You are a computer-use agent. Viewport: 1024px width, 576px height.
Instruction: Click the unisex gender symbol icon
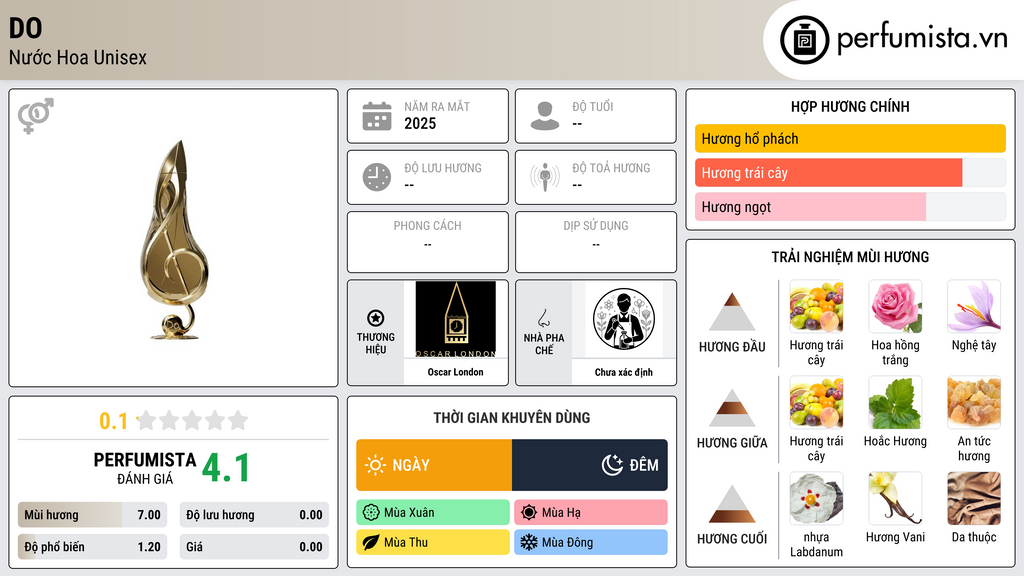coord(36,116)
